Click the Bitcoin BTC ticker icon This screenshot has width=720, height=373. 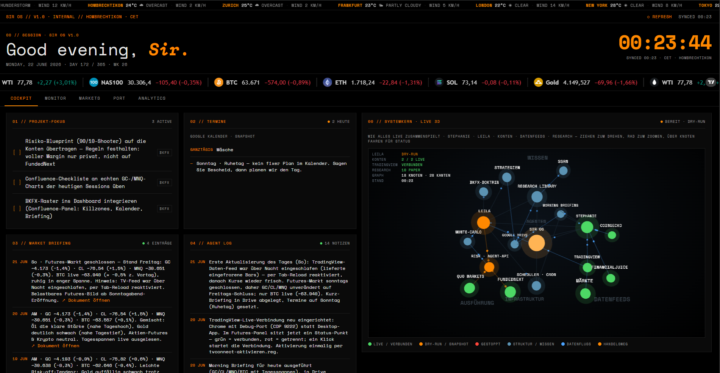point(219,83)
